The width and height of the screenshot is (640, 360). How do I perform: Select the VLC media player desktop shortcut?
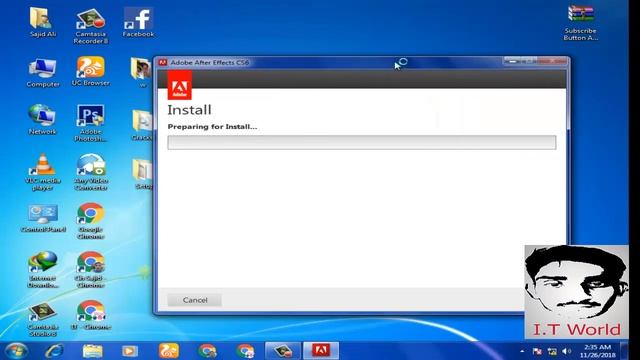coord(42,172)
